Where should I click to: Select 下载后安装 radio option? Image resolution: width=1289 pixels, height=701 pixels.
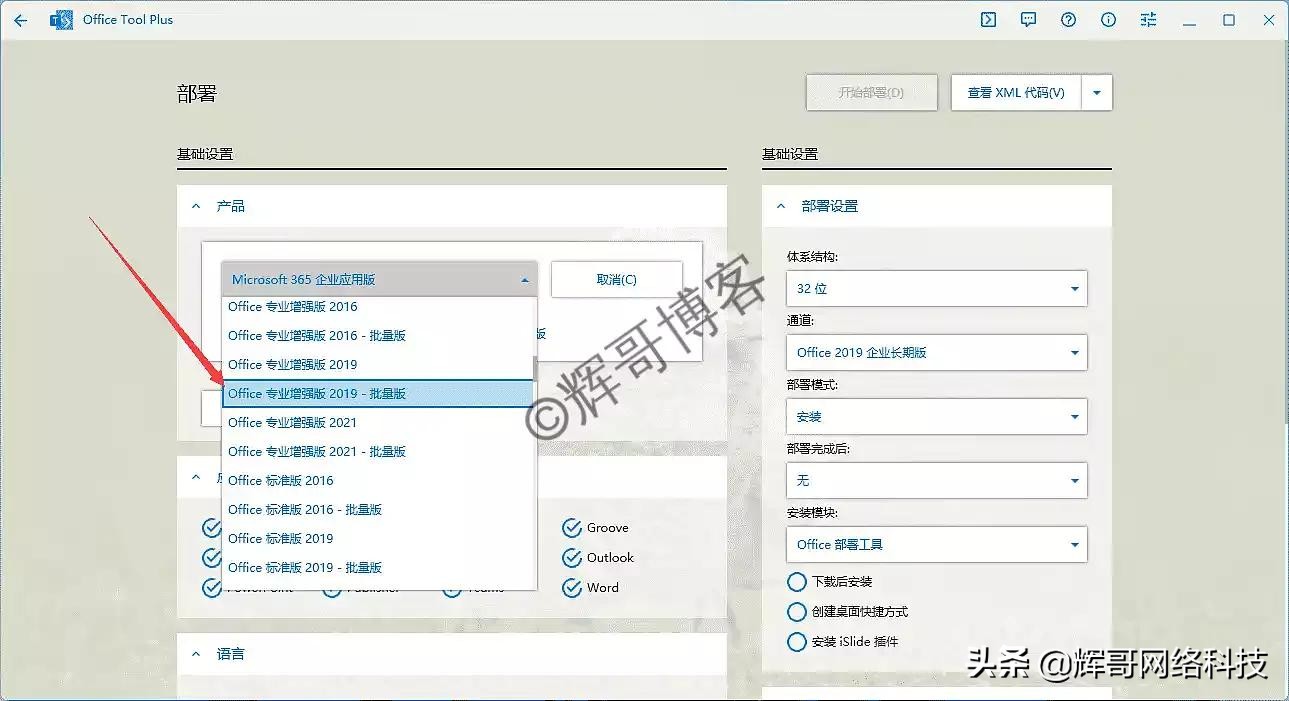point(796,581)
